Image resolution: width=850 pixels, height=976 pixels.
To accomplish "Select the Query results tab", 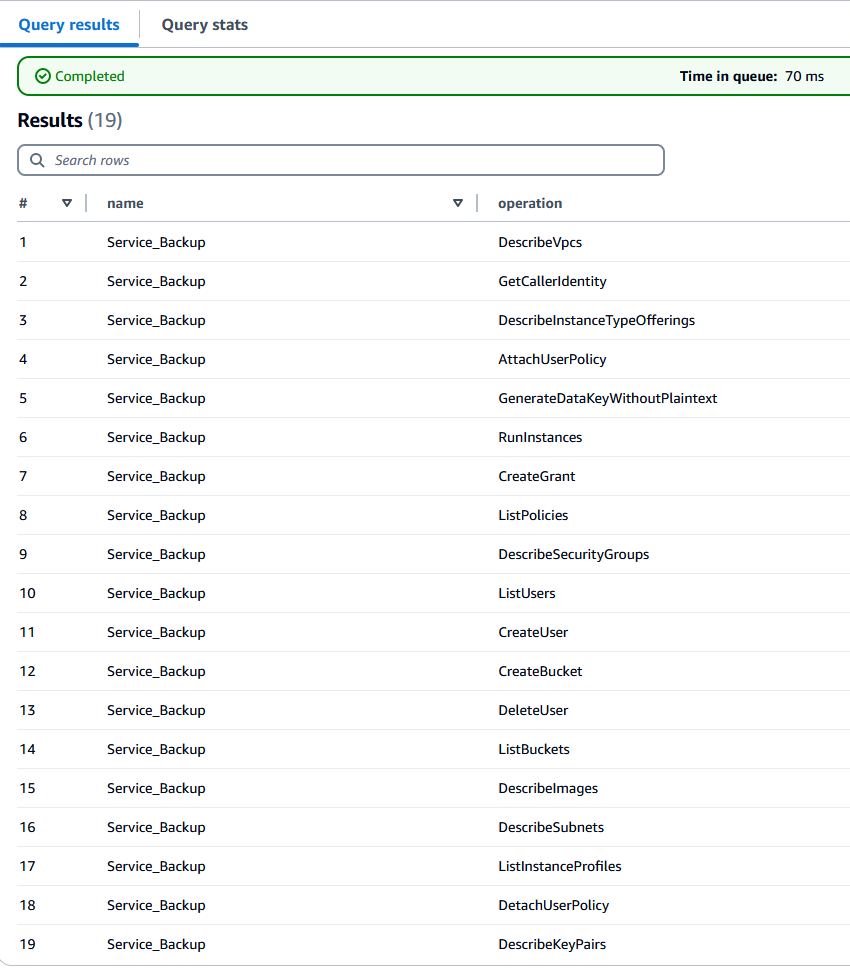I will coord(68,24).
